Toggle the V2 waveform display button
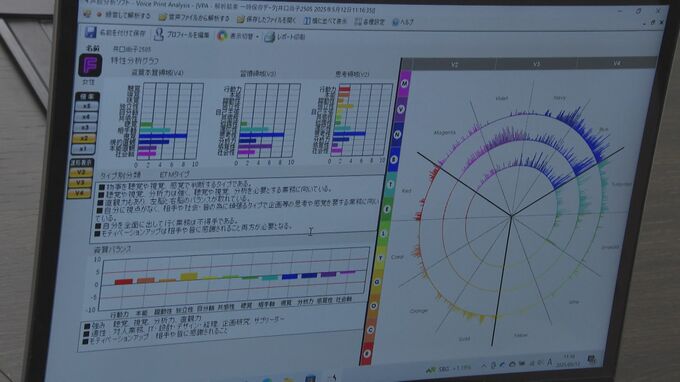The width and height of the screenshot is (680, 382). (x=80, y=173)
